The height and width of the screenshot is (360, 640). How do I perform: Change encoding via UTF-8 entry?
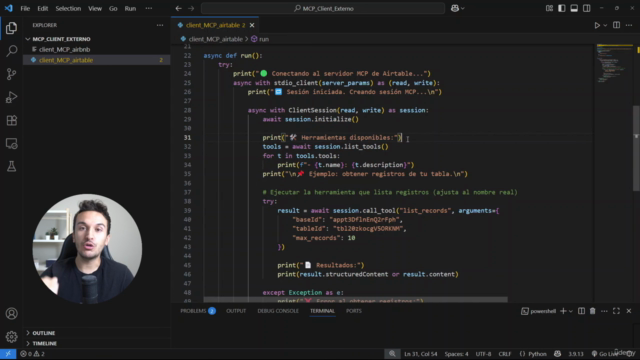[x=483, y=354]
